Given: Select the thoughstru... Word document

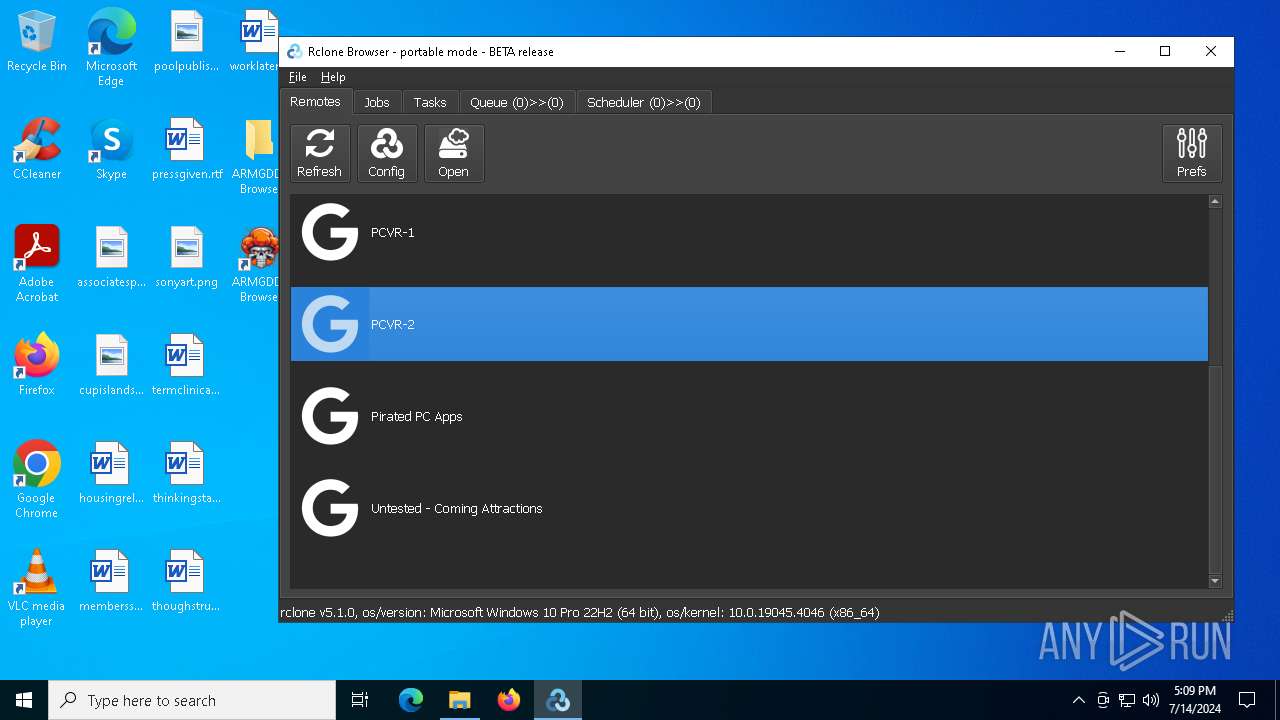Looking at the screenshot, I should click(186, 581).
